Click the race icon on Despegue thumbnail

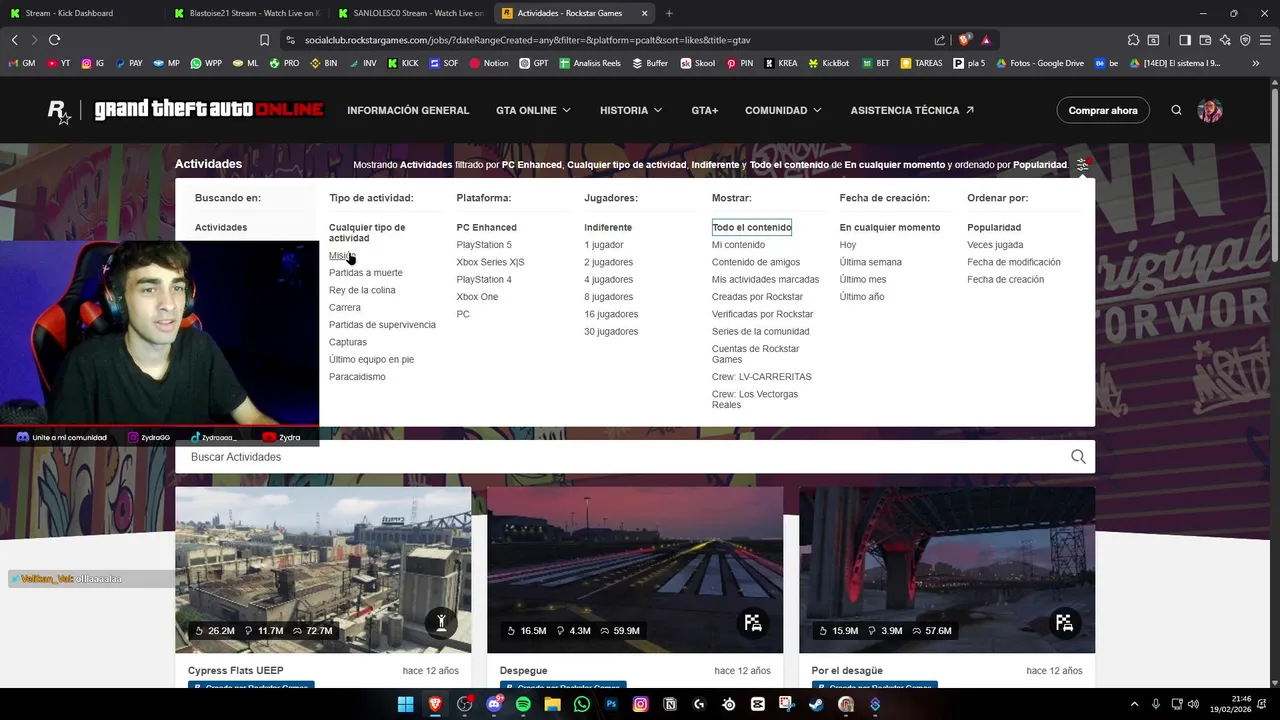753,623
